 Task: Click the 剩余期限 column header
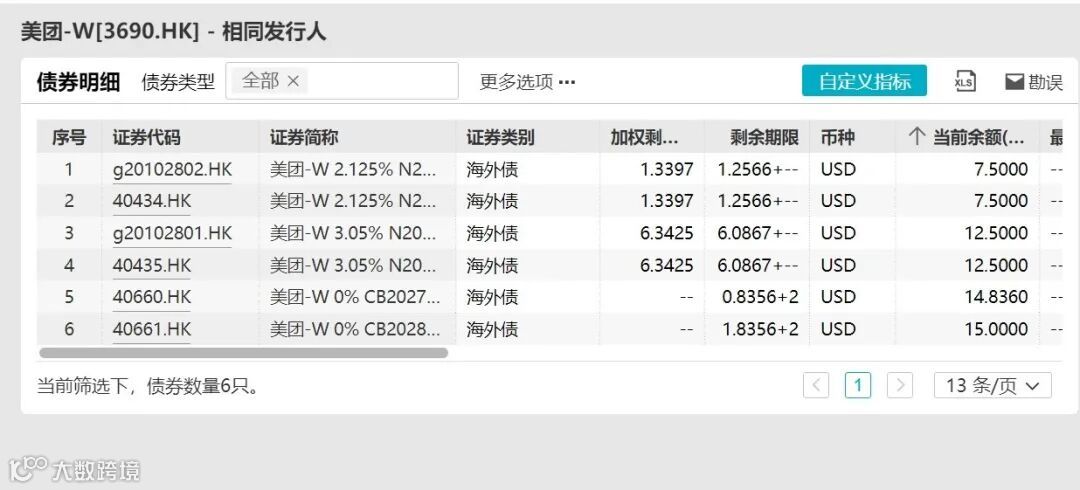(757, 137)
